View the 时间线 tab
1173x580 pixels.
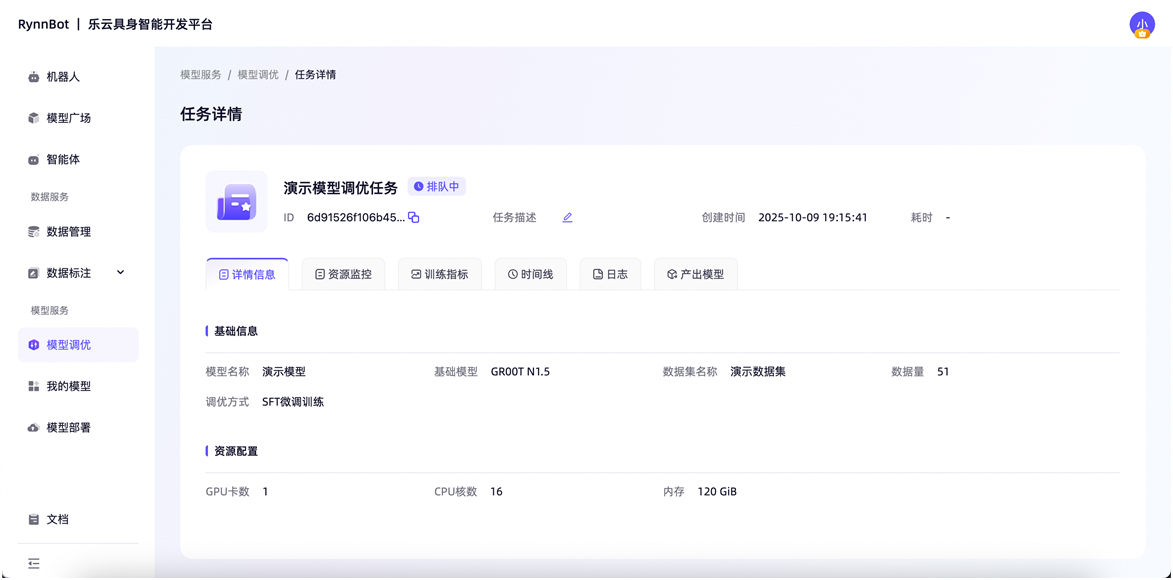pyautogui.click(x=530, y=275)
